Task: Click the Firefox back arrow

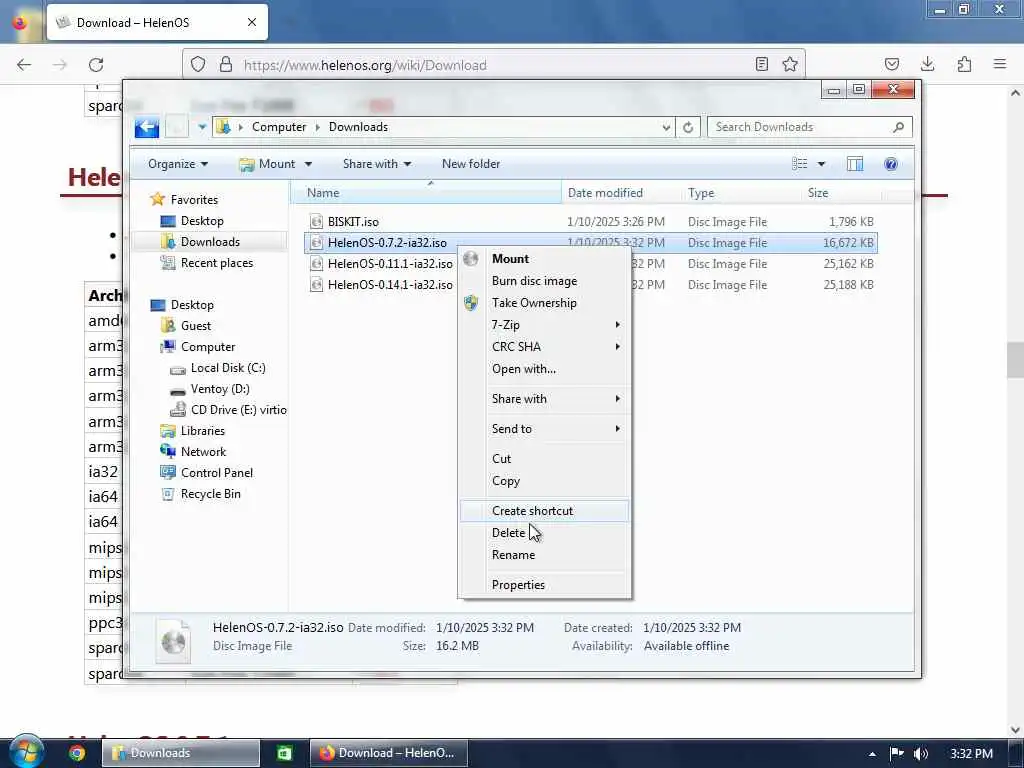Action: pyautogui.click(x=24, y=65)
